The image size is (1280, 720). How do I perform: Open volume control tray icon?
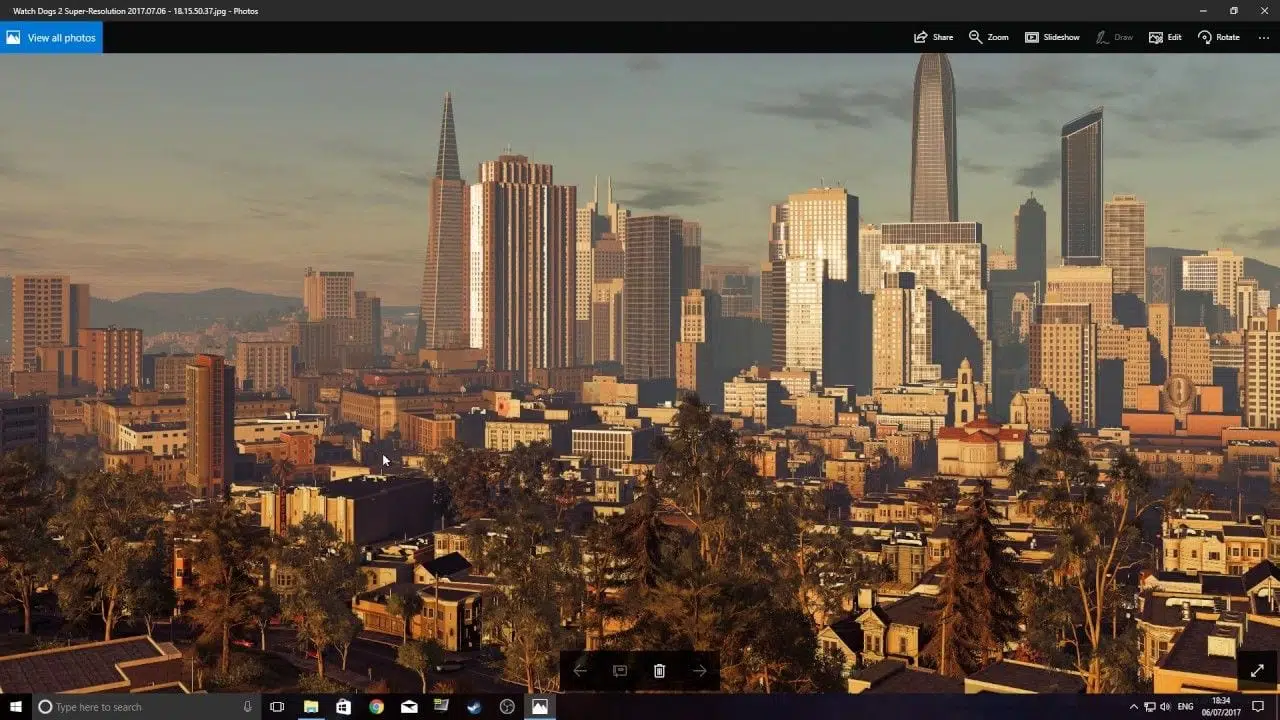click(x=1166, y=707)
